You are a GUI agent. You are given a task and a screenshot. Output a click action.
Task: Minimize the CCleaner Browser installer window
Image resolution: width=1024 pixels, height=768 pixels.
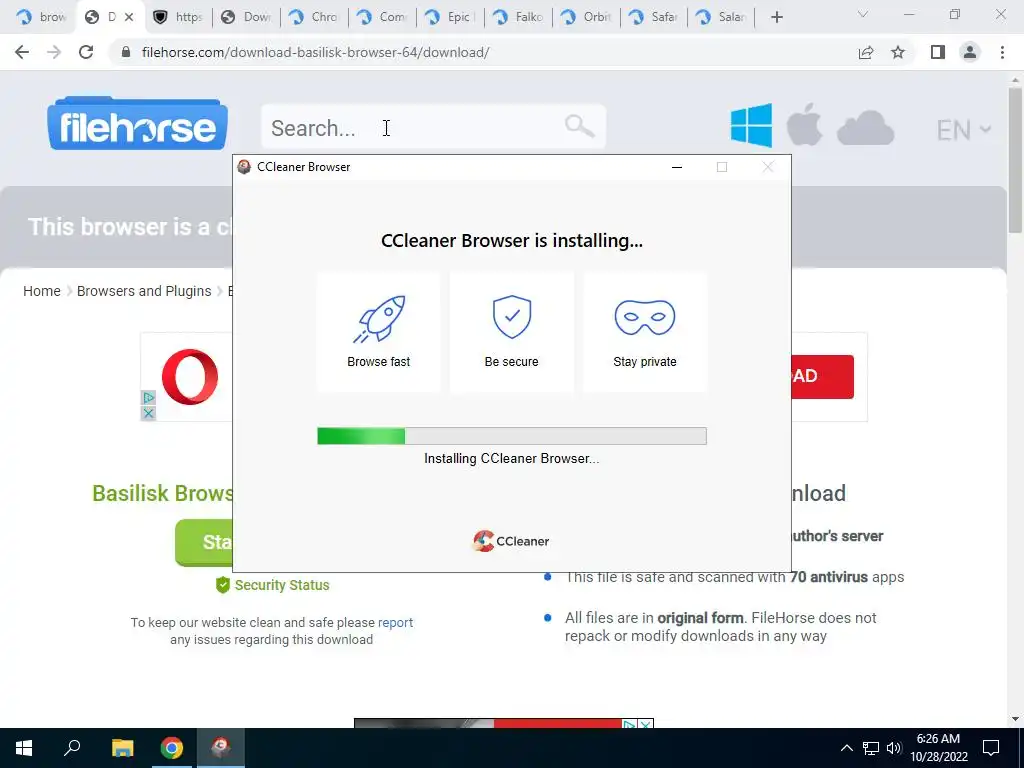677,167
